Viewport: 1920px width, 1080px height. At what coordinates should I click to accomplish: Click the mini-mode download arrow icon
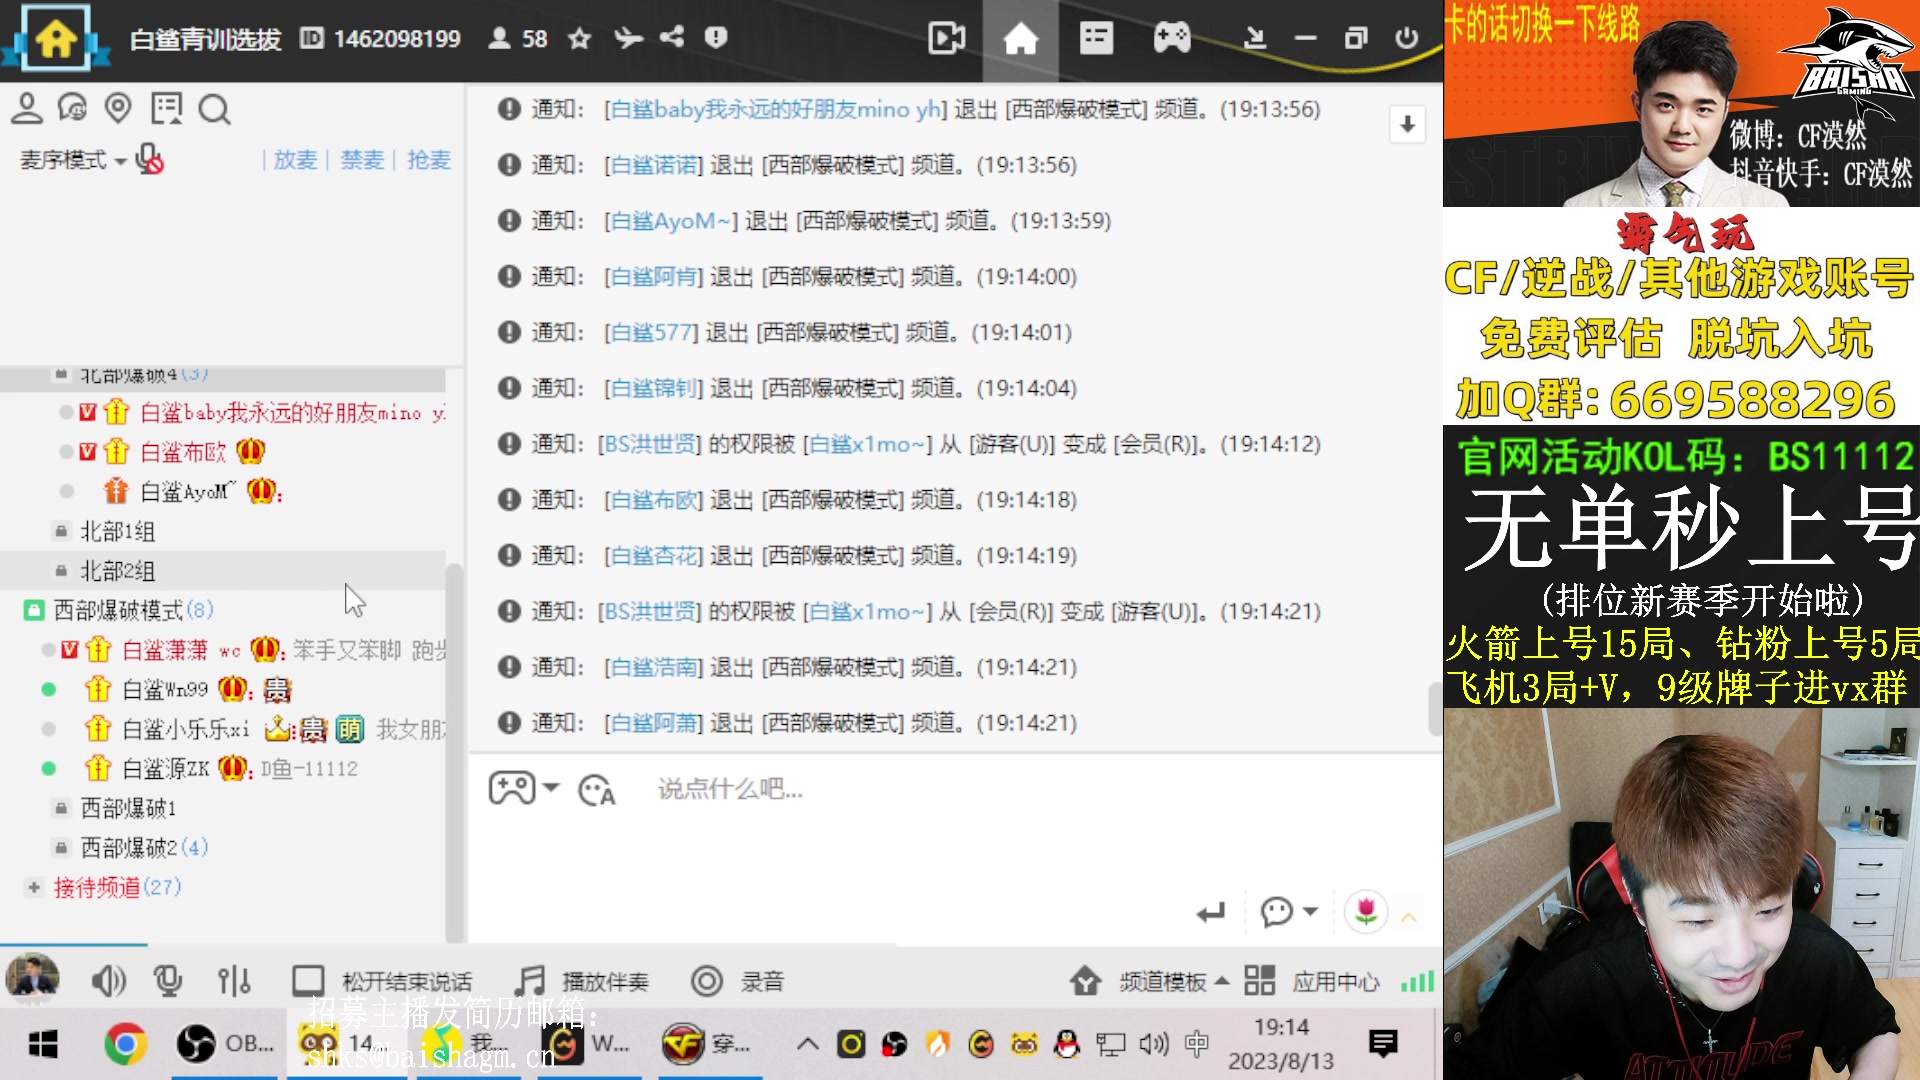(1254, 38)
